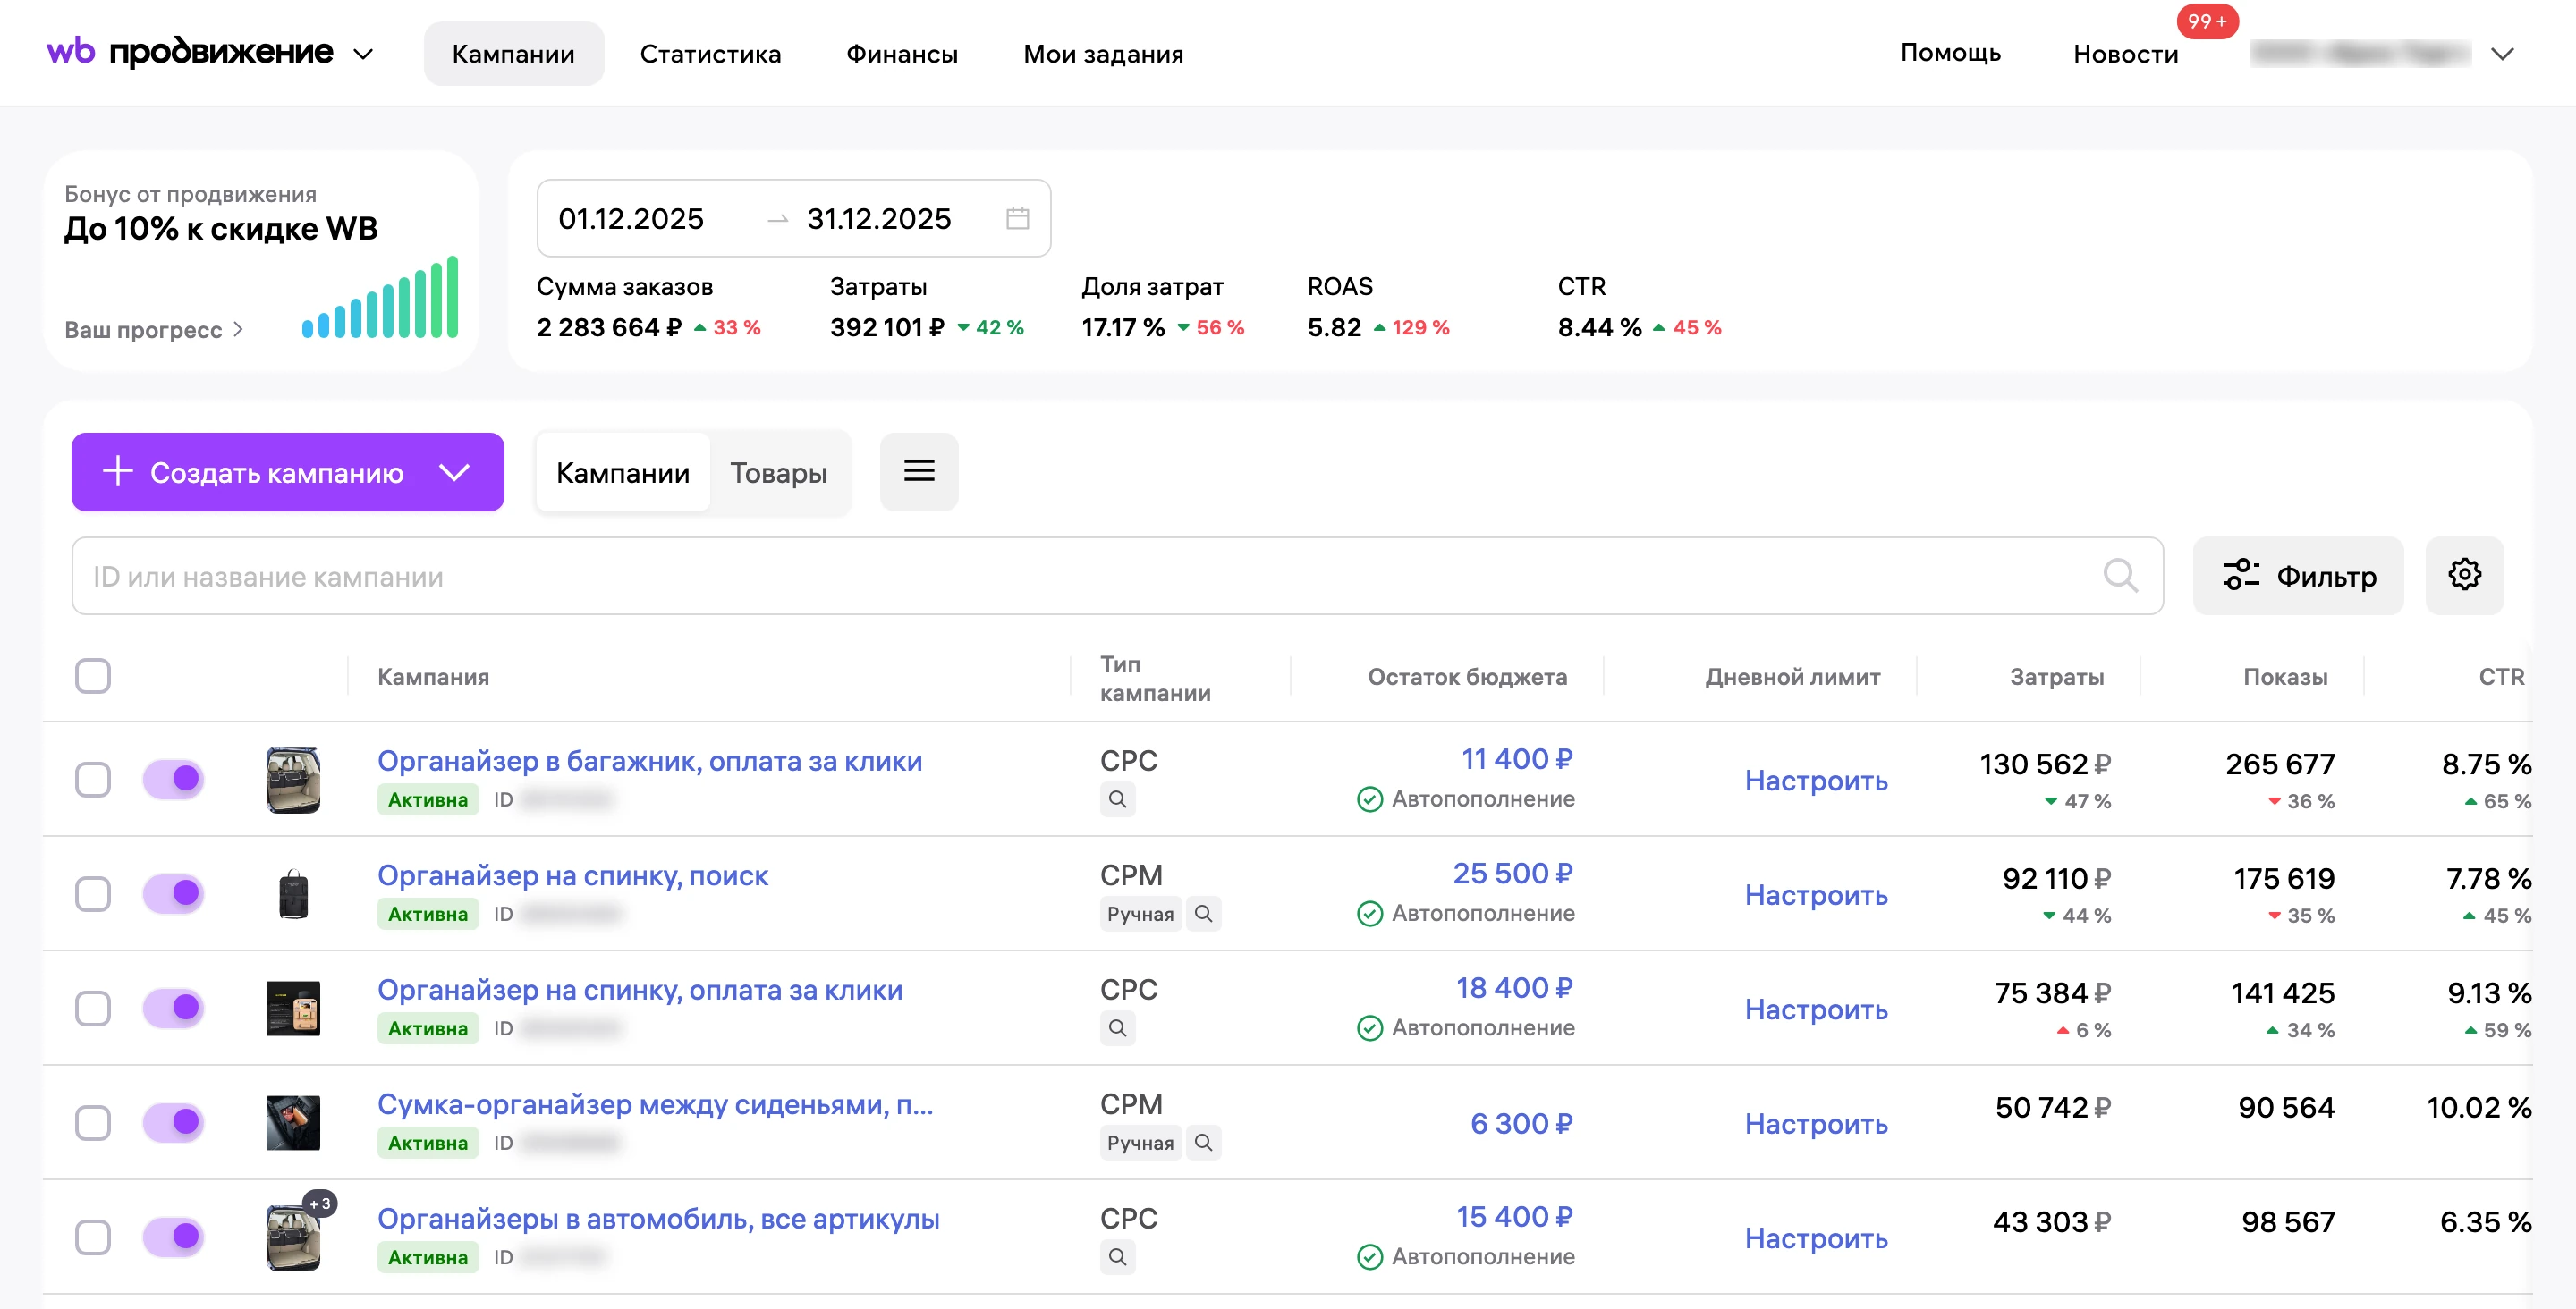Tick checkbox for Органайзер на спинку, поиск
The image size is (2576, 1309).
point(93,894)
